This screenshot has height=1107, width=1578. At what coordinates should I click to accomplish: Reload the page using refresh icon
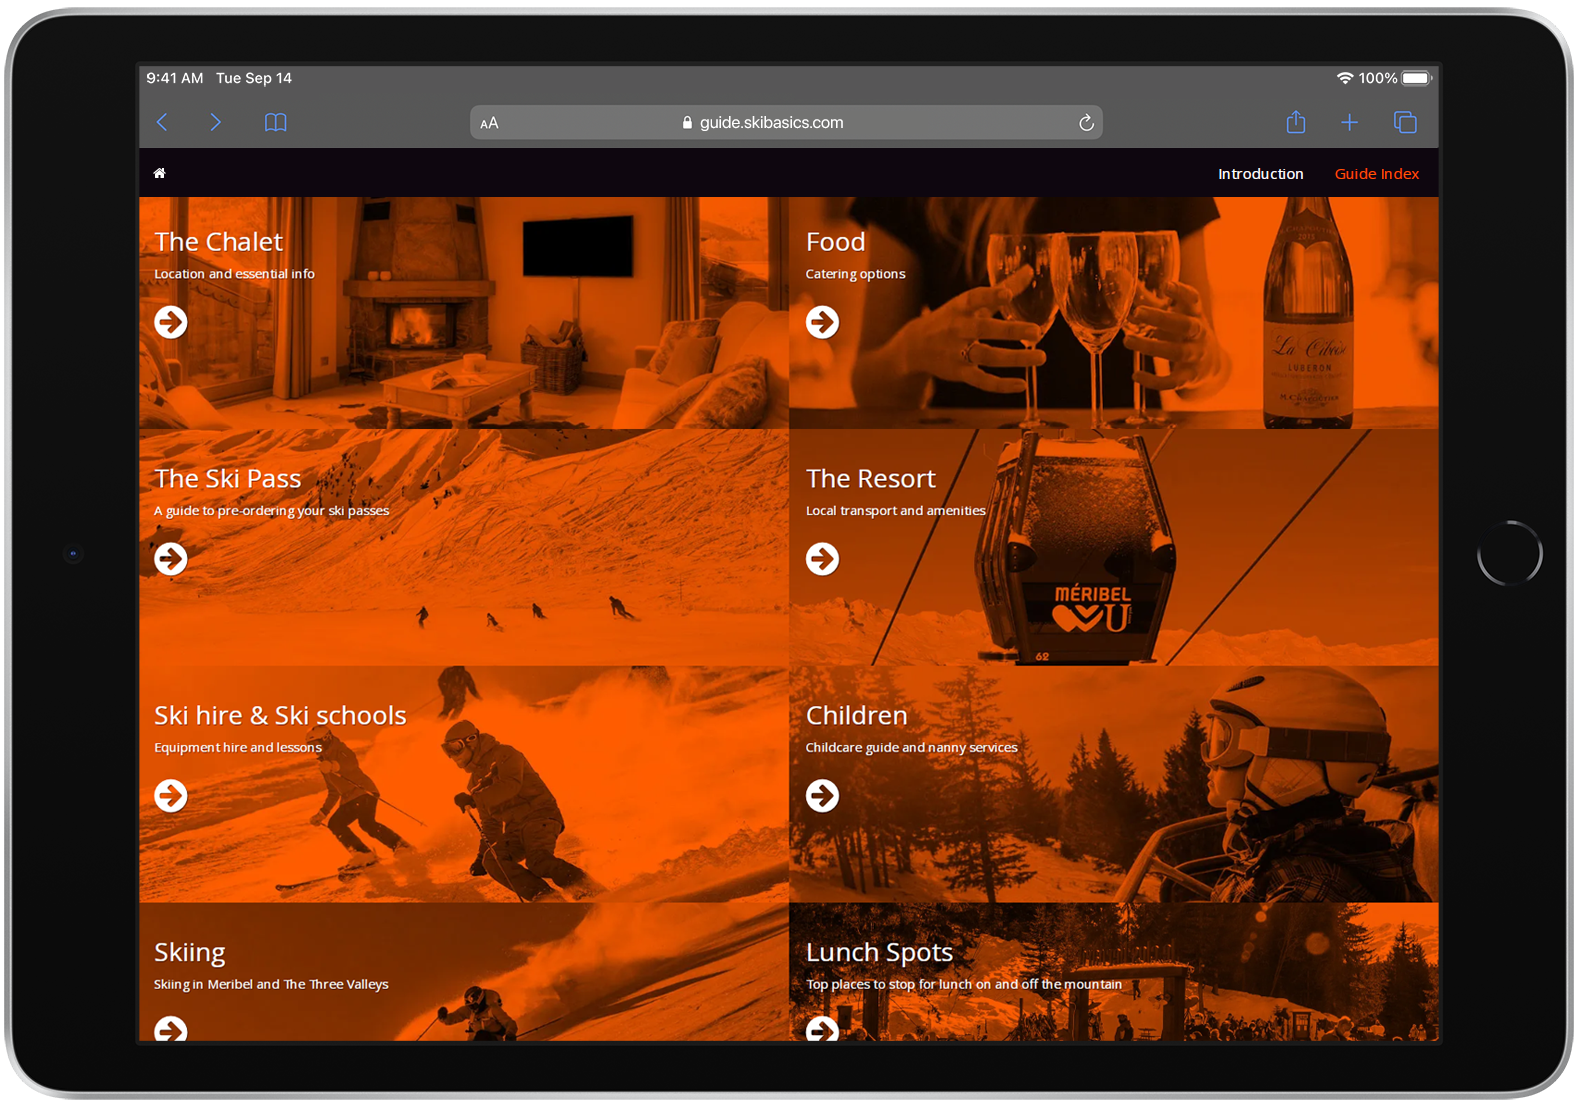[x=1086, y=123]
